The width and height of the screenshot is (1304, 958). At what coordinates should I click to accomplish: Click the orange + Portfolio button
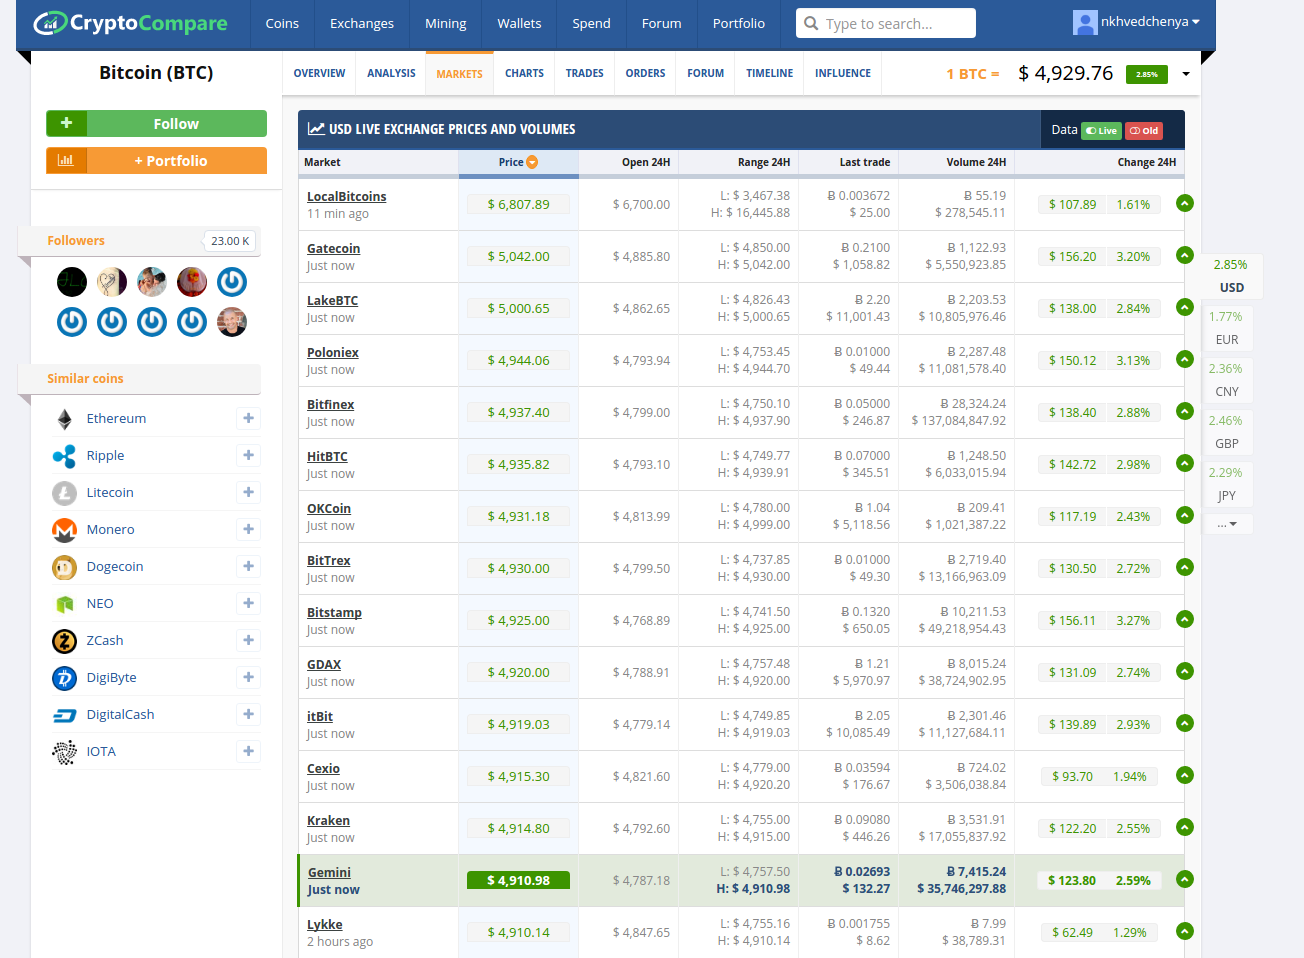tap(156, 161)
